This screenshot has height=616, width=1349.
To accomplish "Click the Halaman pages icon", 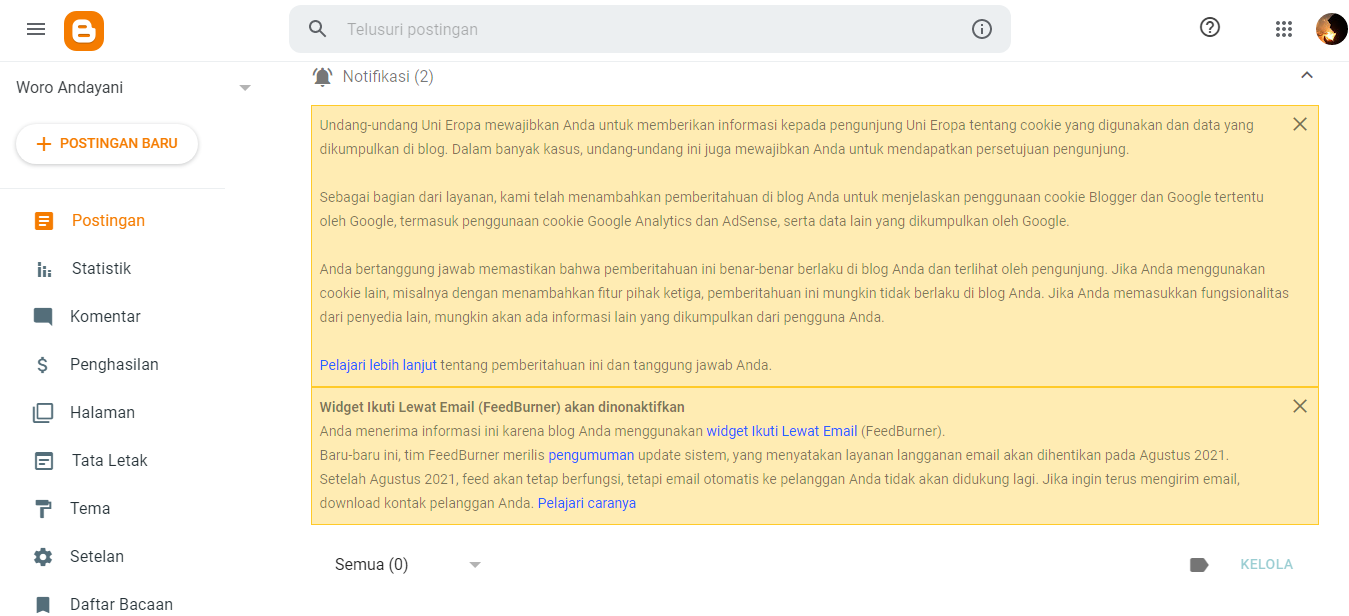I will (x=43, y=413).
